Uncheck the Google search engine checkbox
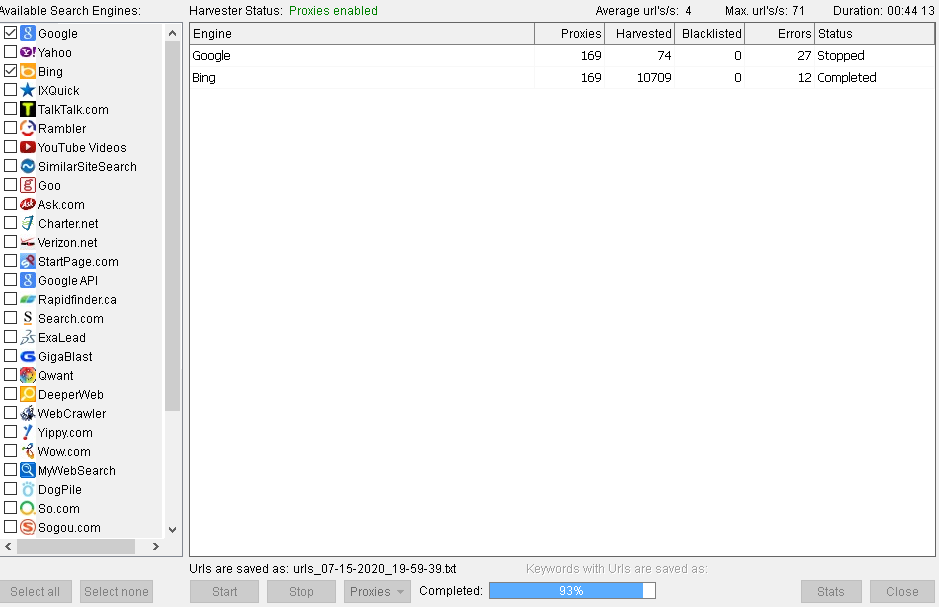The width and height of the screenshot is (939, 607). pyautogui.click(x=10, y=32)
